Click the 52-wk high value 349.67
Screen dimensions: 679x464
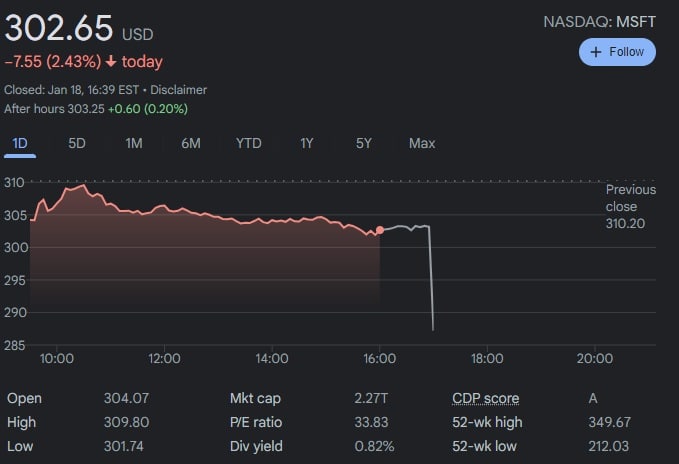tap(609, 422)
